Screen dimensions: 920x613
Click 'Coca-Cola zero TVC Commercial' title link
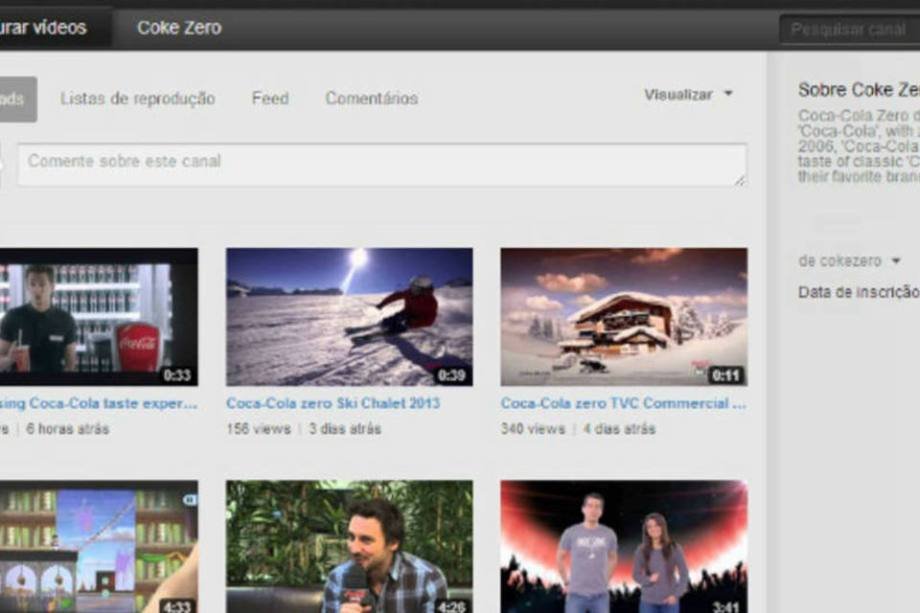click(x=622, y=404)
